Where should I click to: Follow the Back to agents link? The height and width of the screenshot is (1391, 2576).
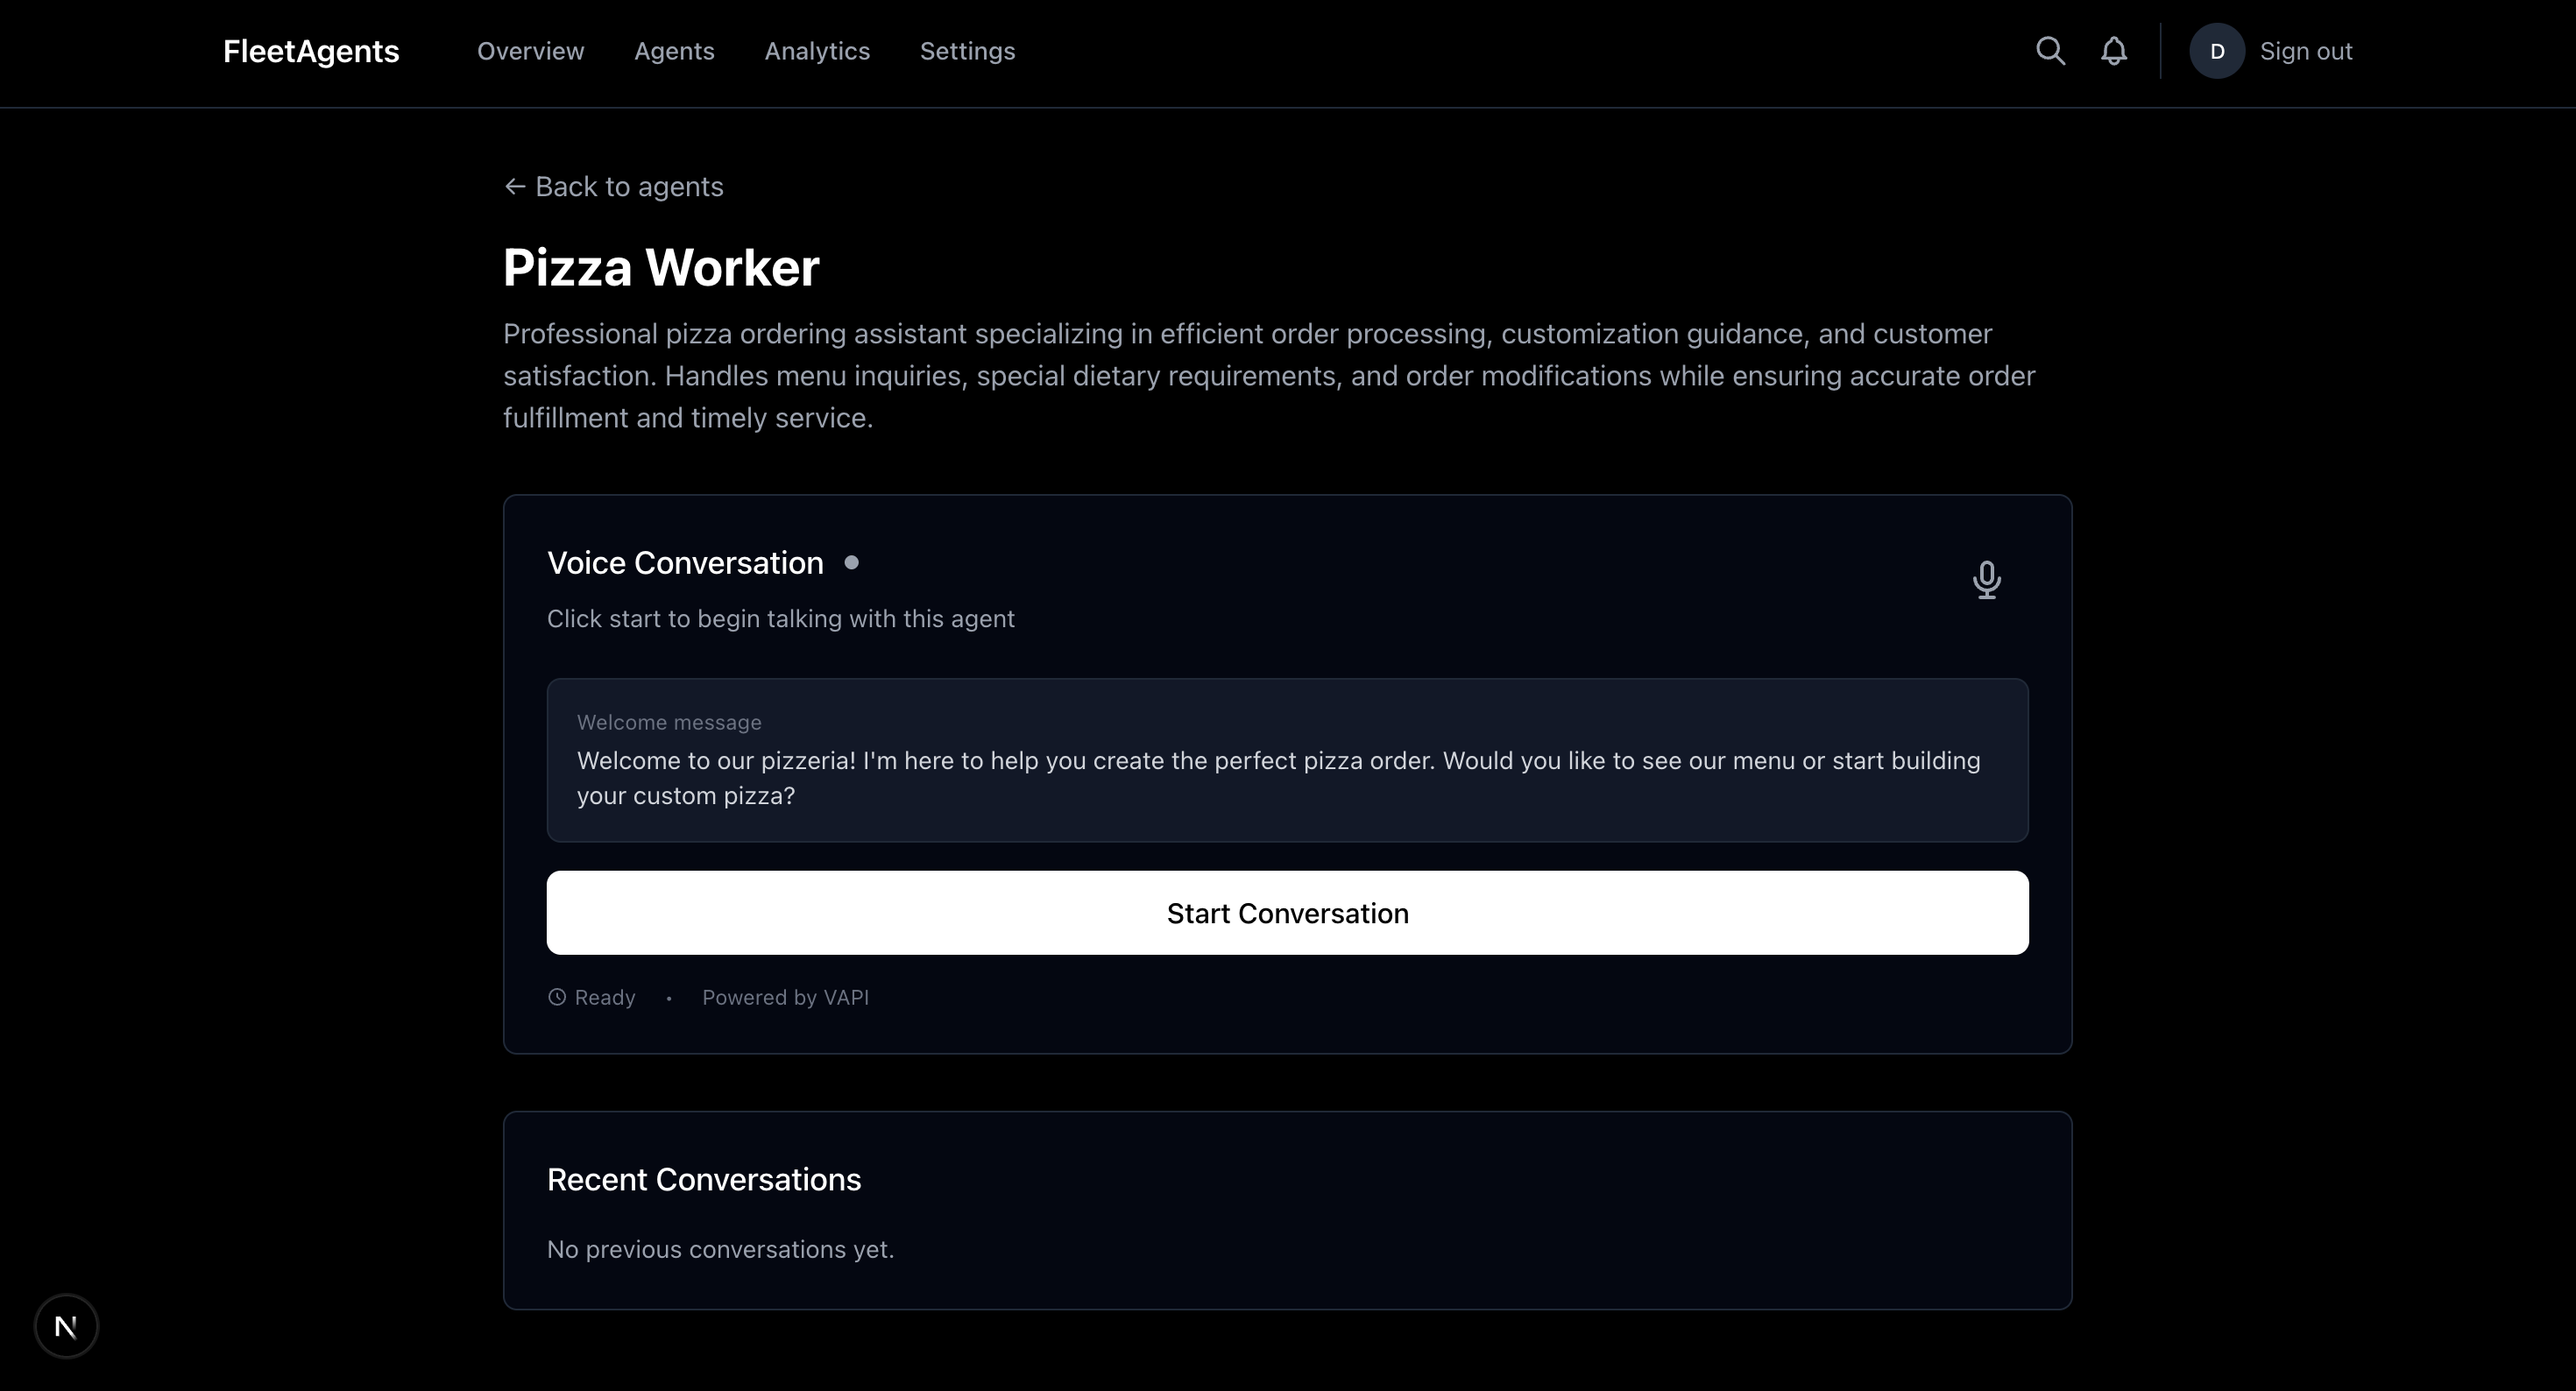pyautogui.click(x=629, y=187)
